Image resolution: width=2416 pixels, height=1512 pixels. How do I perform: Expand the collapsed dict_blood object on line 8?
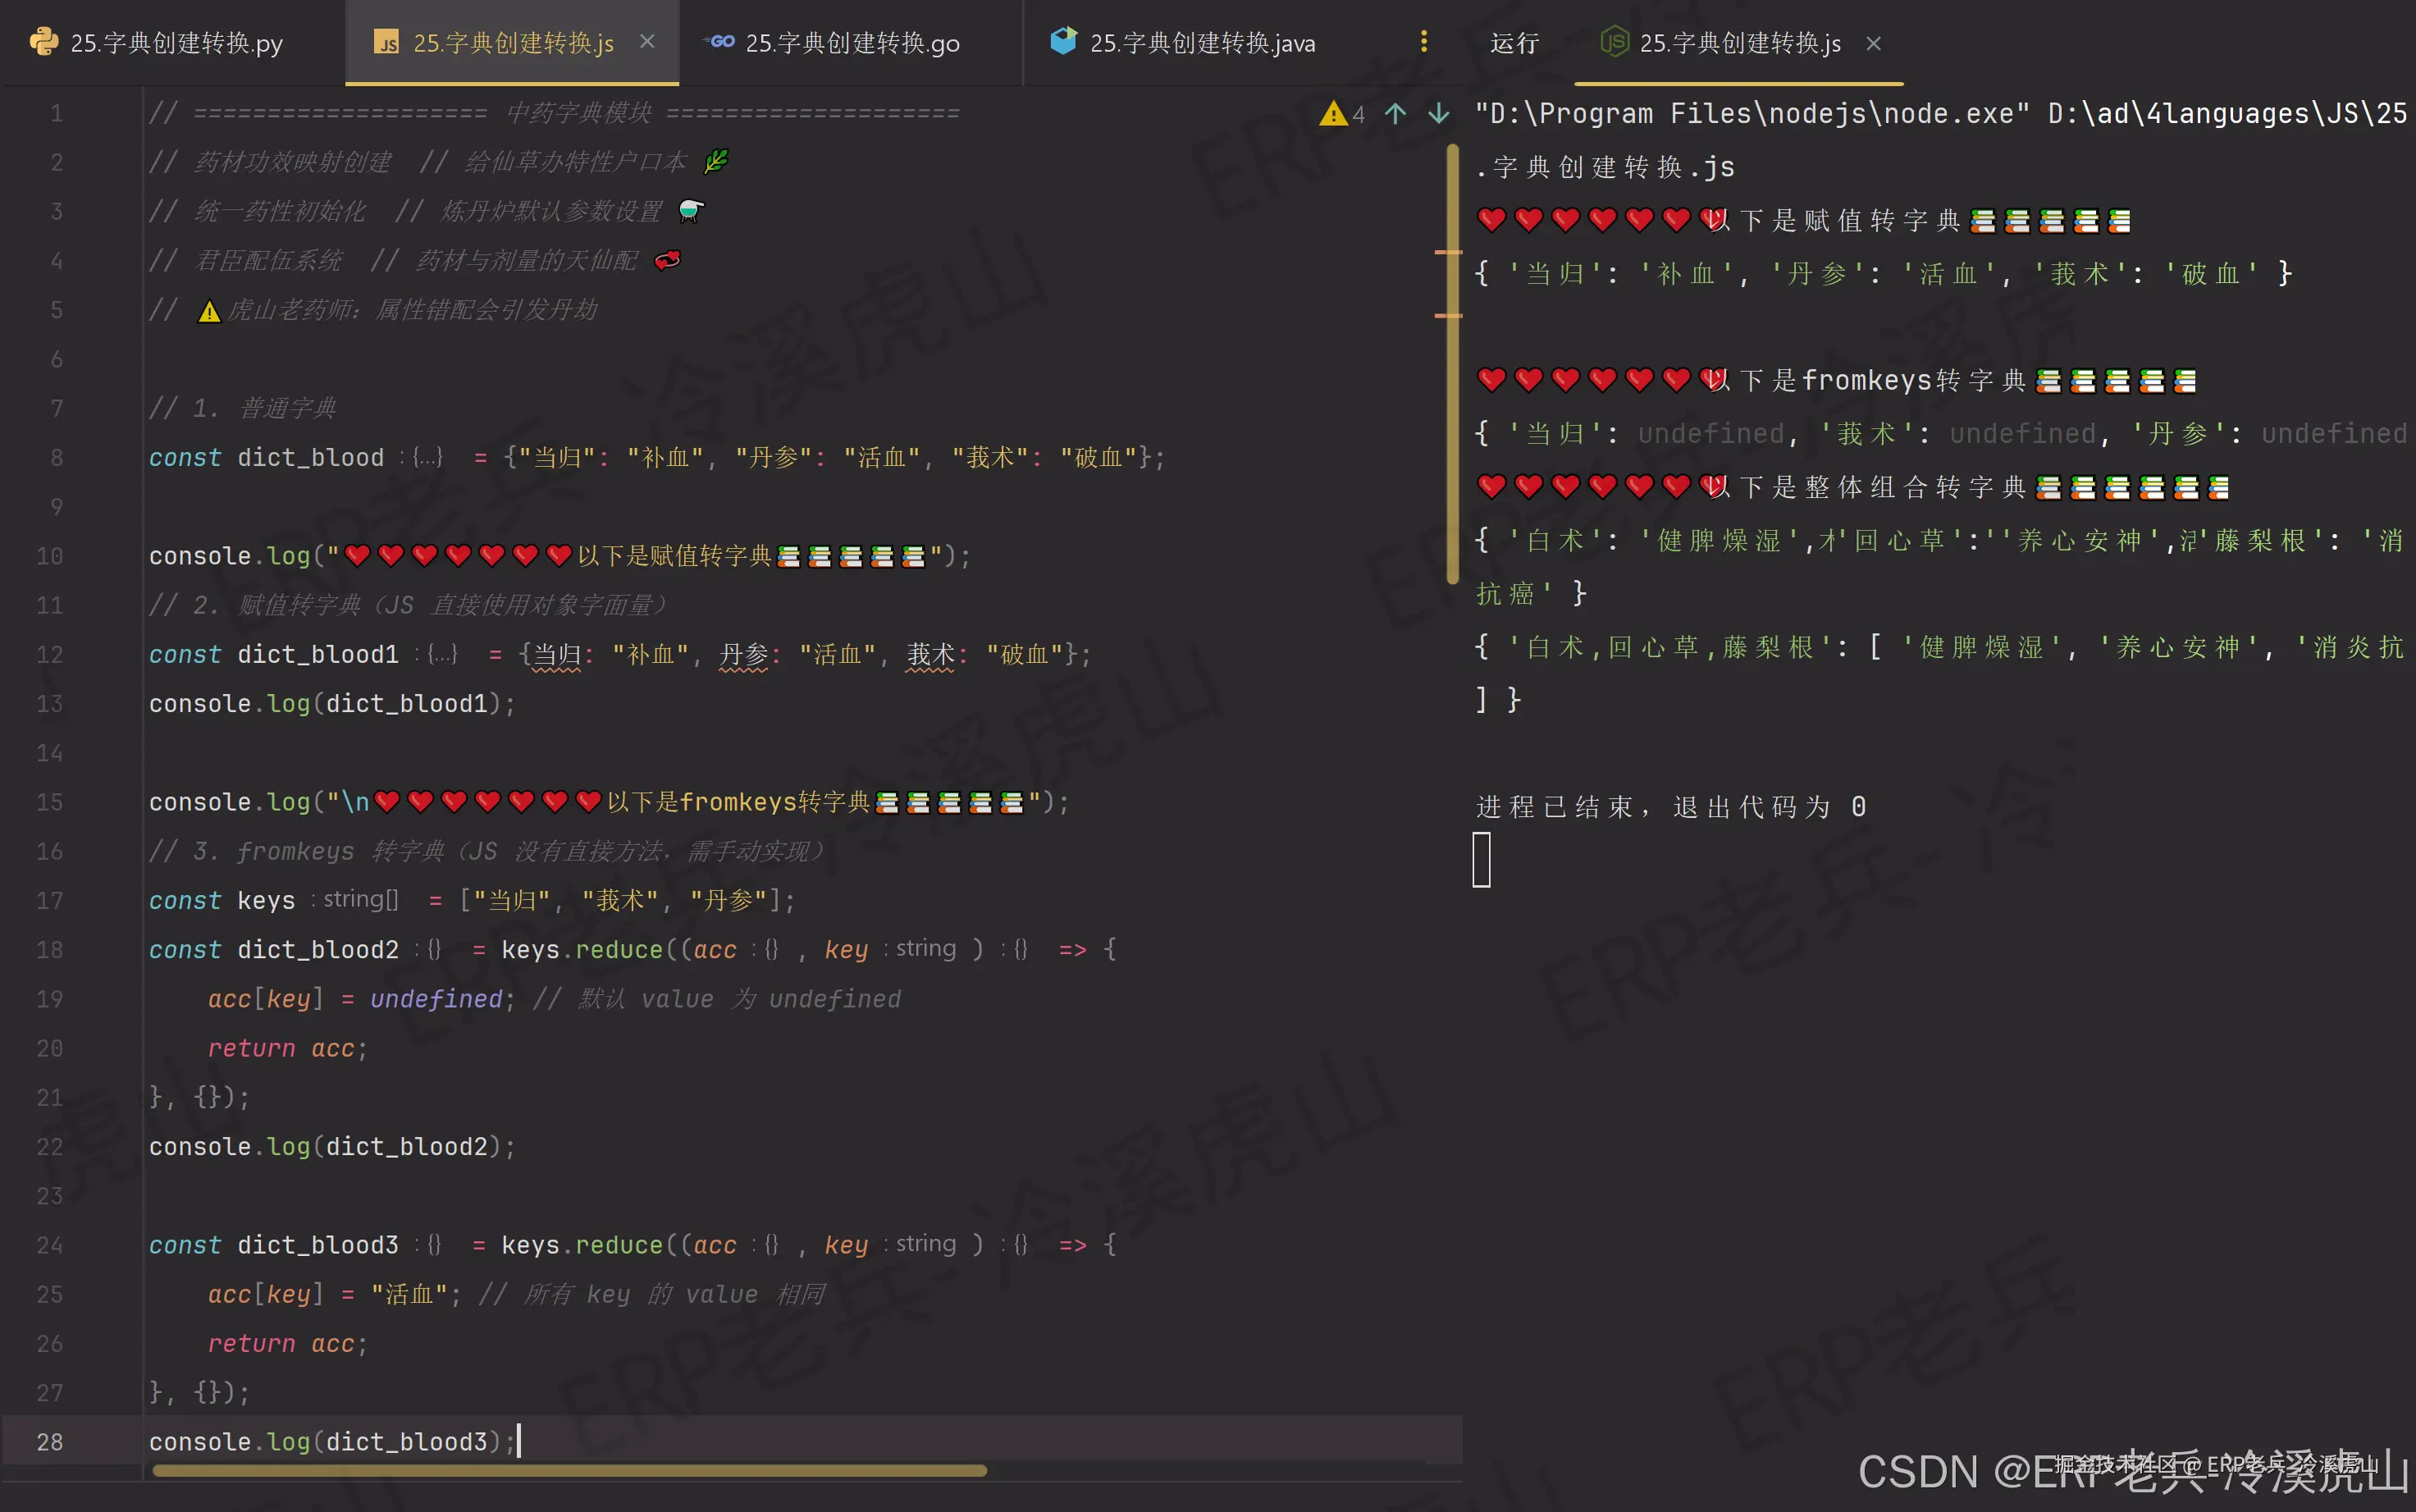(x=427, y=457)
